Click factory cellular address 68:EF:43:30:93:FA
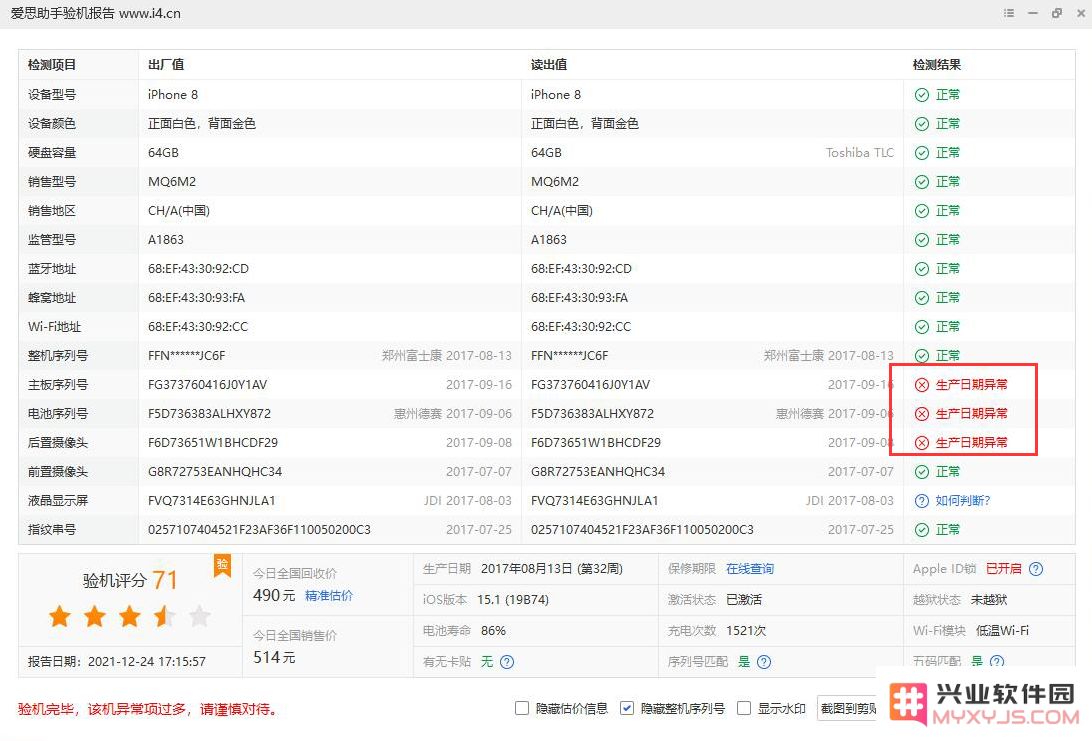Screen dimensions: 1092x741 coord(196,298)
